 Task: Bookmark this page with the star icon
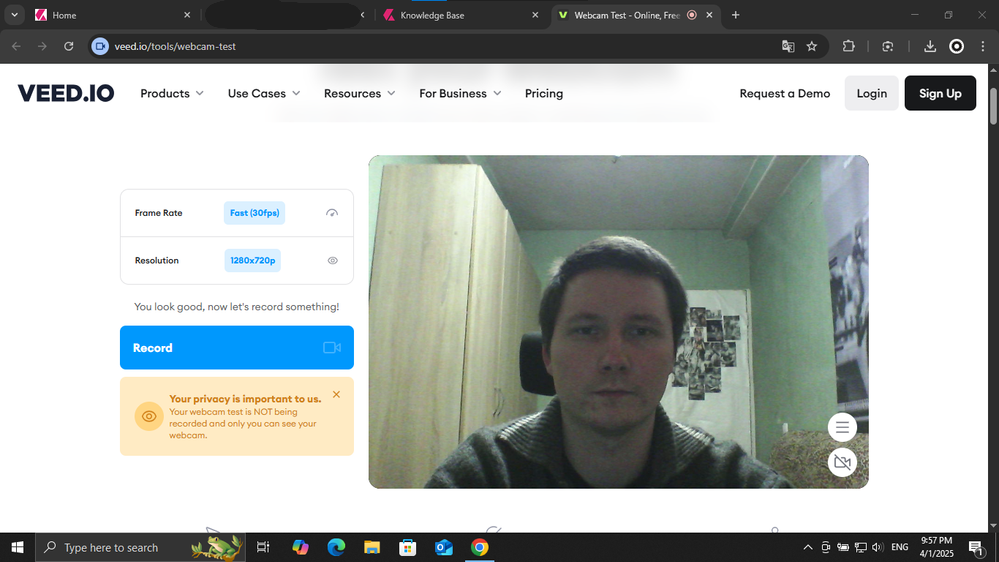coord(812,46)
